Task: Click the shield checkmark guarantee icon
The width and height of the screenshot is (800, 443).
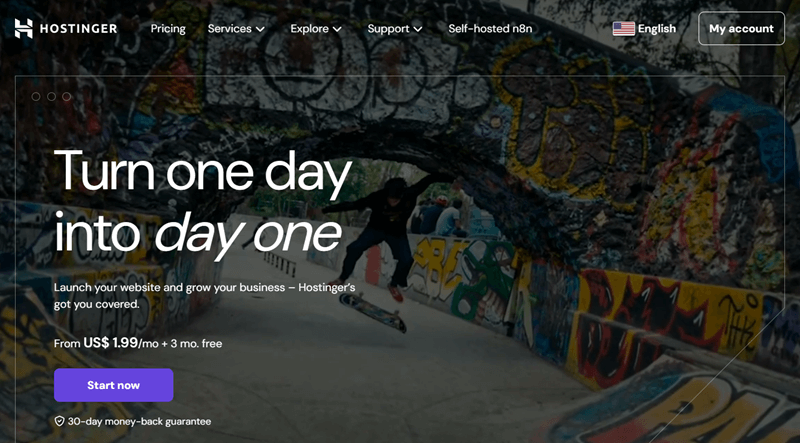Action: tap(59, 422)
